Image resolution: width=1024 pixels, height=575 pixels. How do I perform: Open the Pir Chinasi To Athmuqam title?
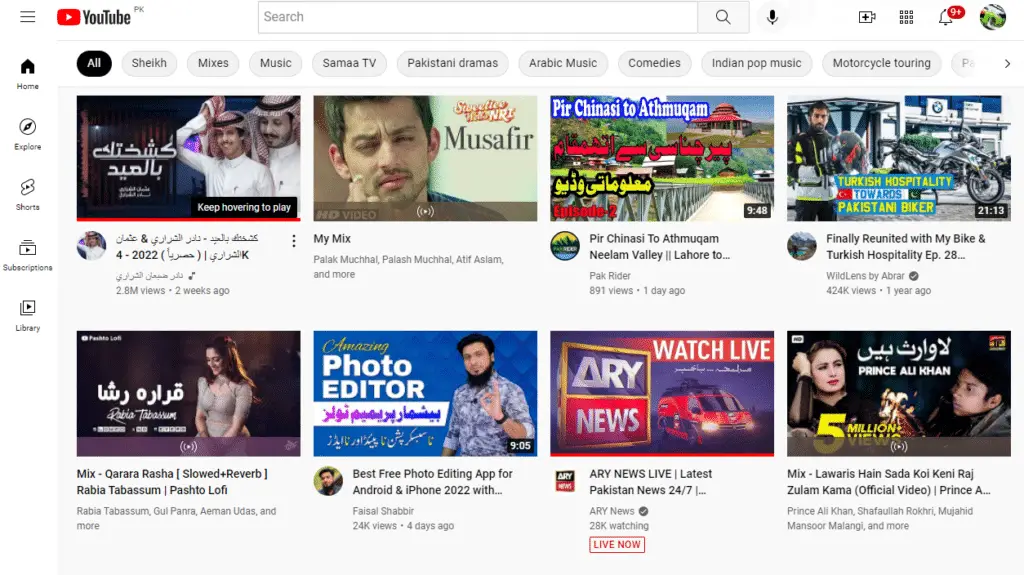click(x=660, y=247)
